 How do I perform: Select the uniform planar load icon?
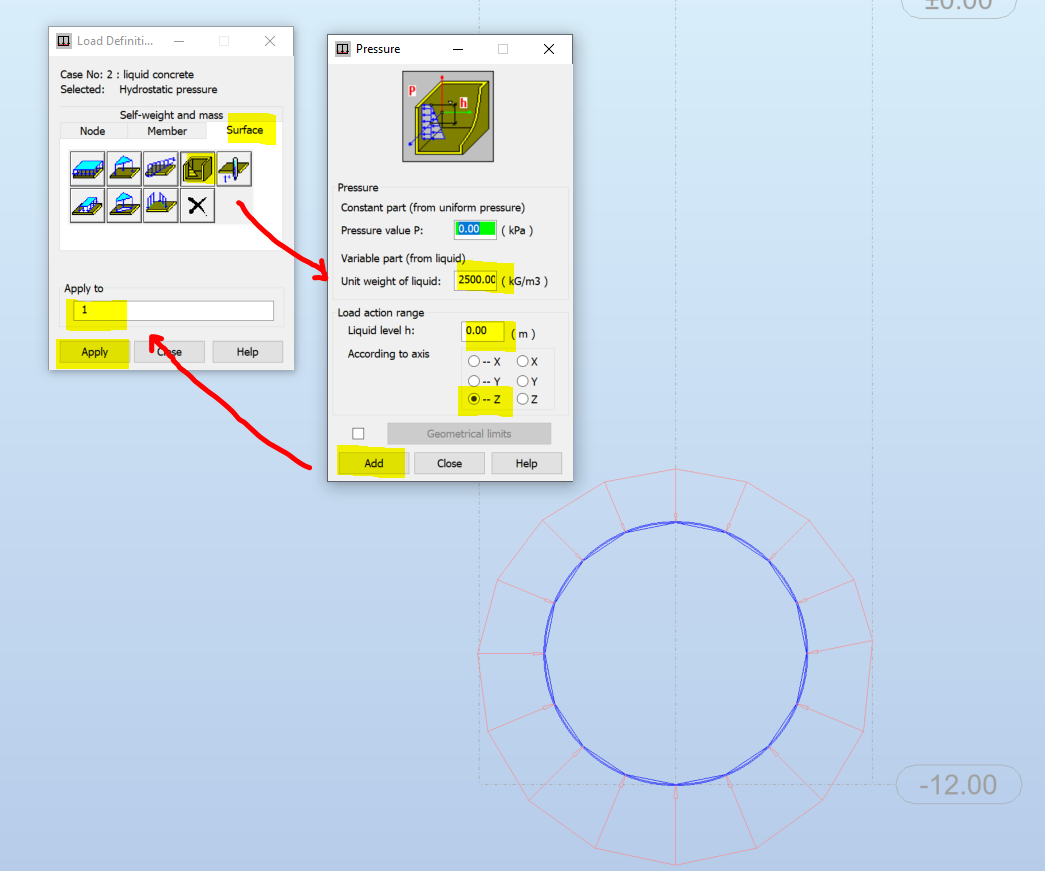coord(87,169)
